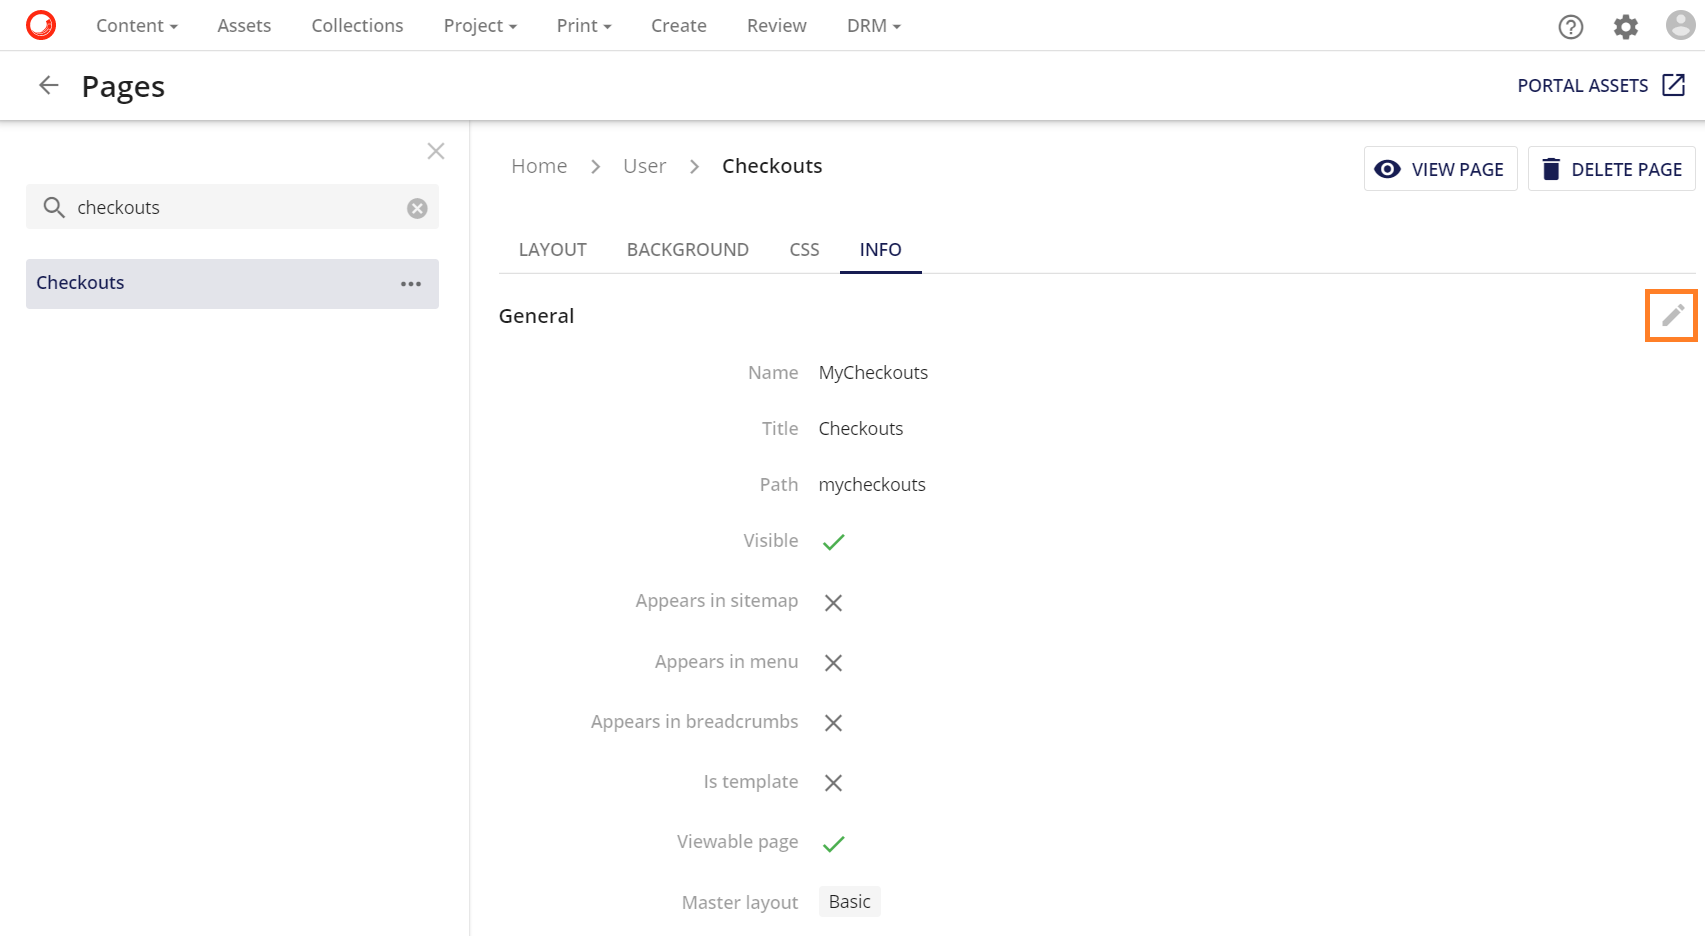This screenshot has height=936, width=1705.
Task: Click the VIEW PAGE button
Action: click(x=1440, y=169)
